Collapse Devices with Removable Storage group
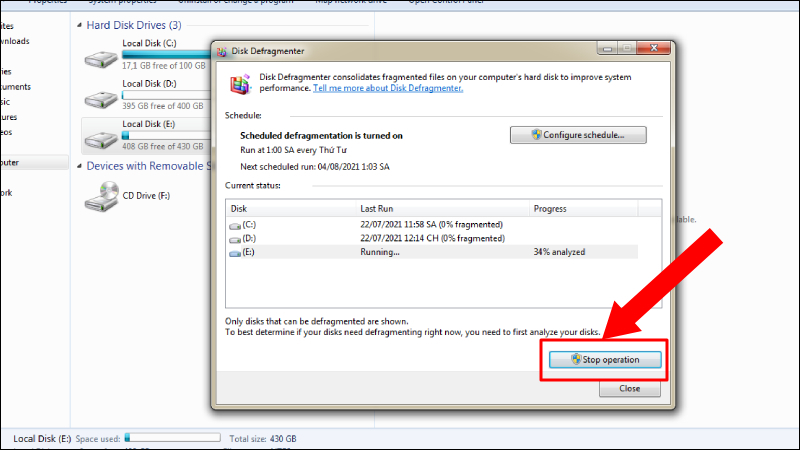The height and width of the screenshot is (450, 800). click(x=79, y=166)
